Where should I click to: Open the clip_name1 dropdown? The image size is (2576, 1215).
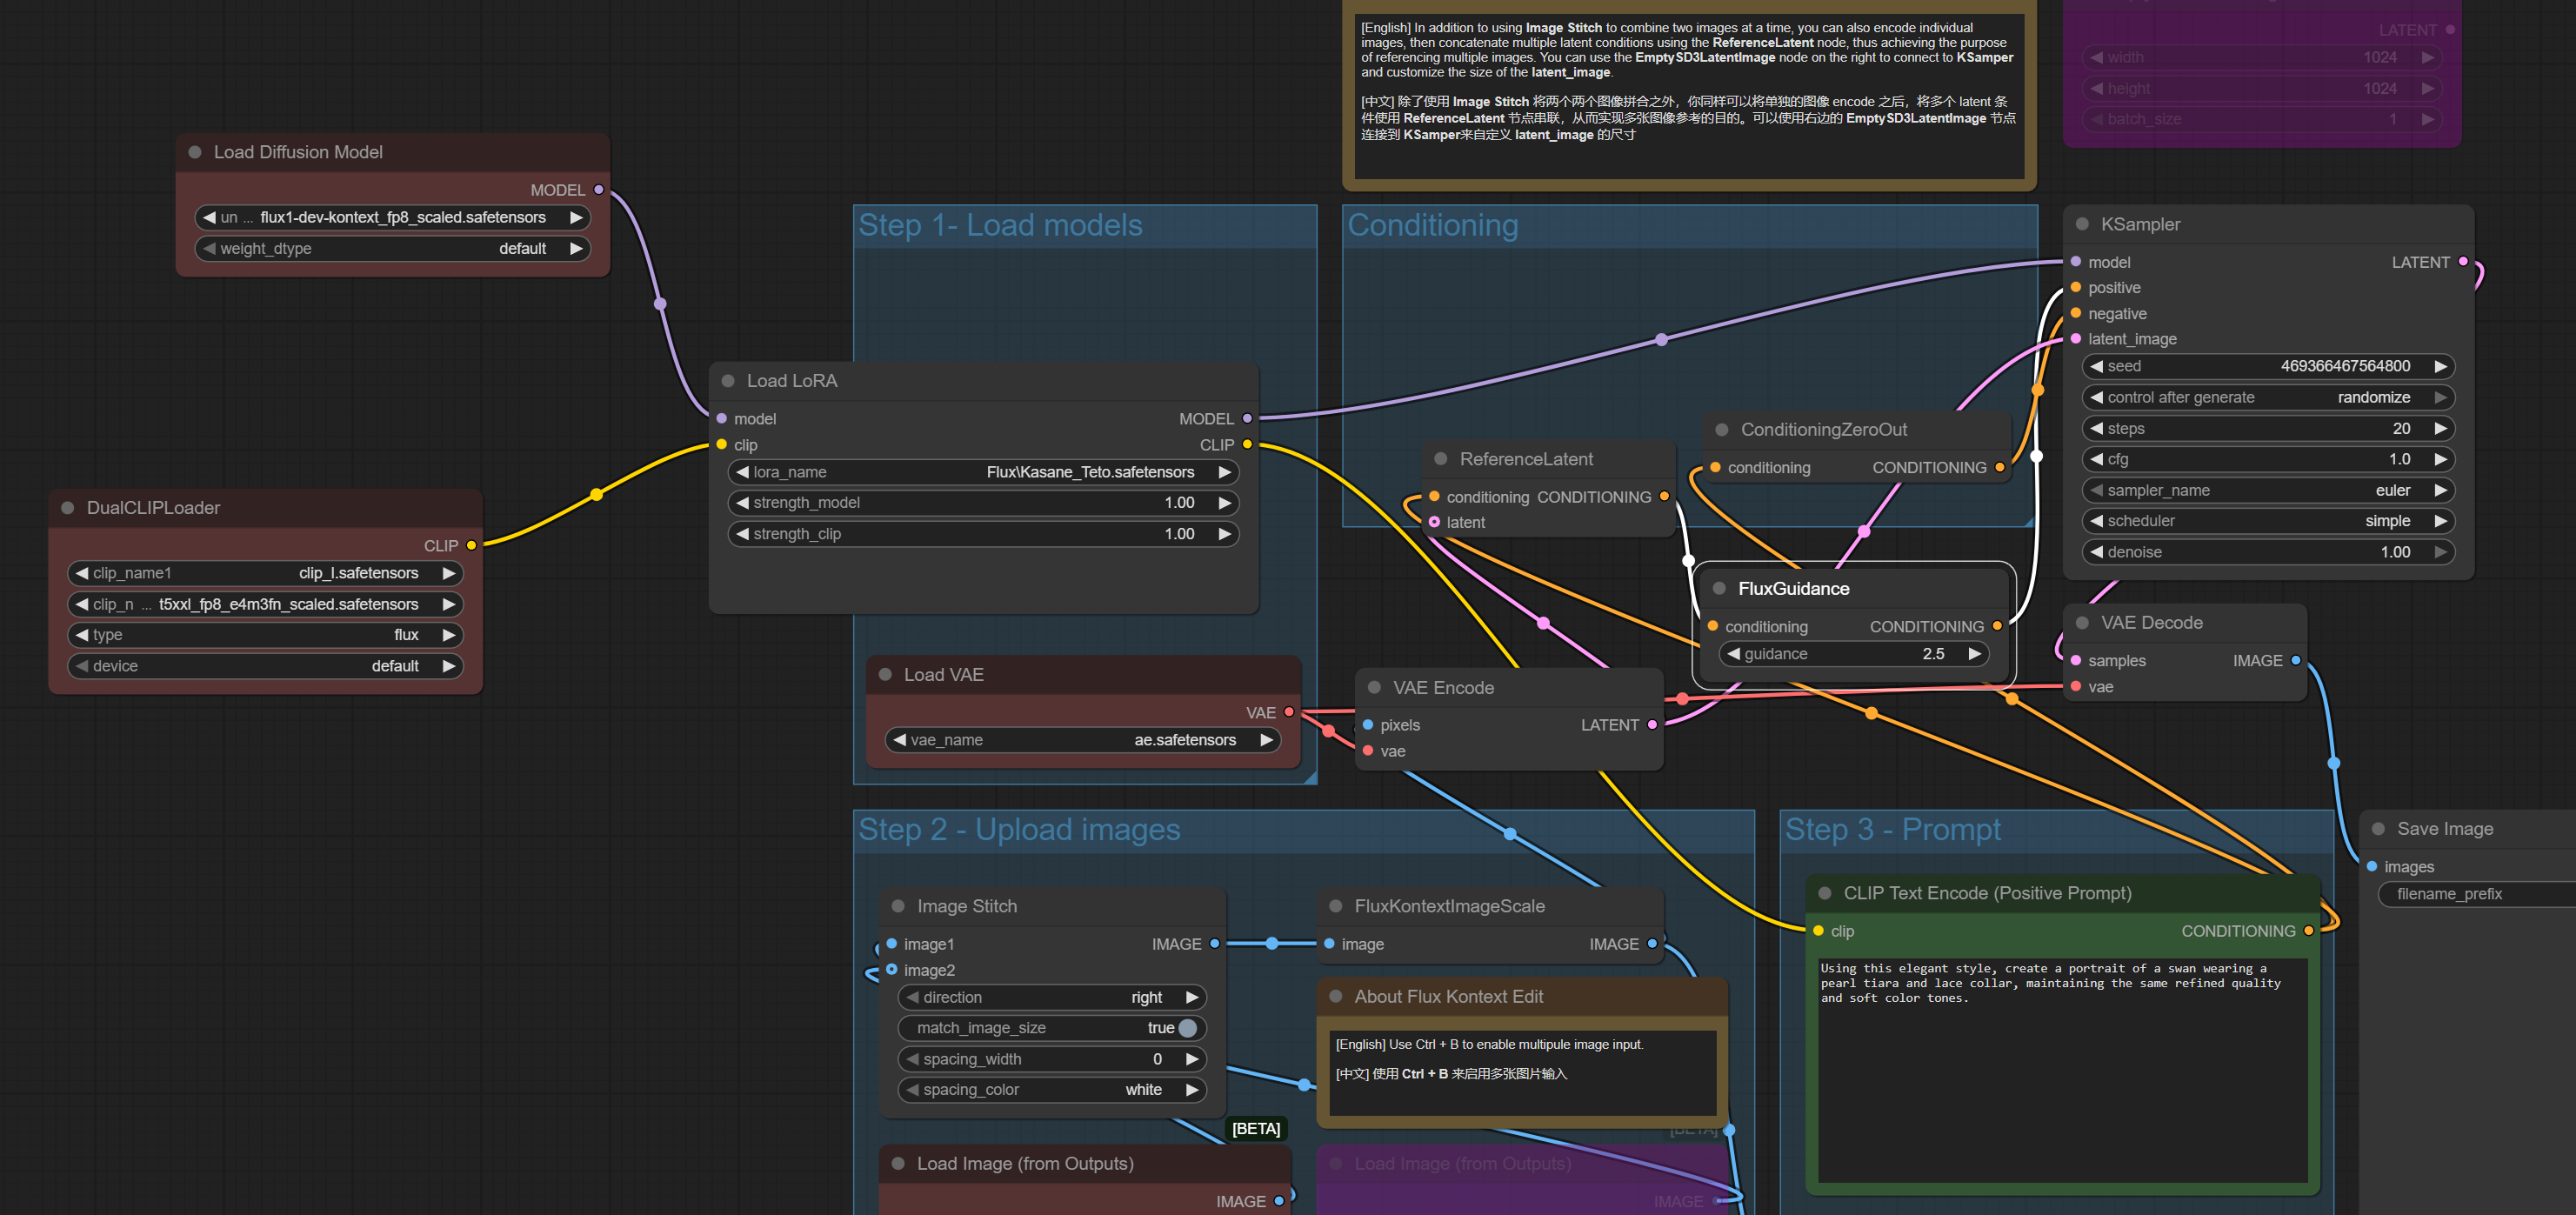click(x=265, y=574)
